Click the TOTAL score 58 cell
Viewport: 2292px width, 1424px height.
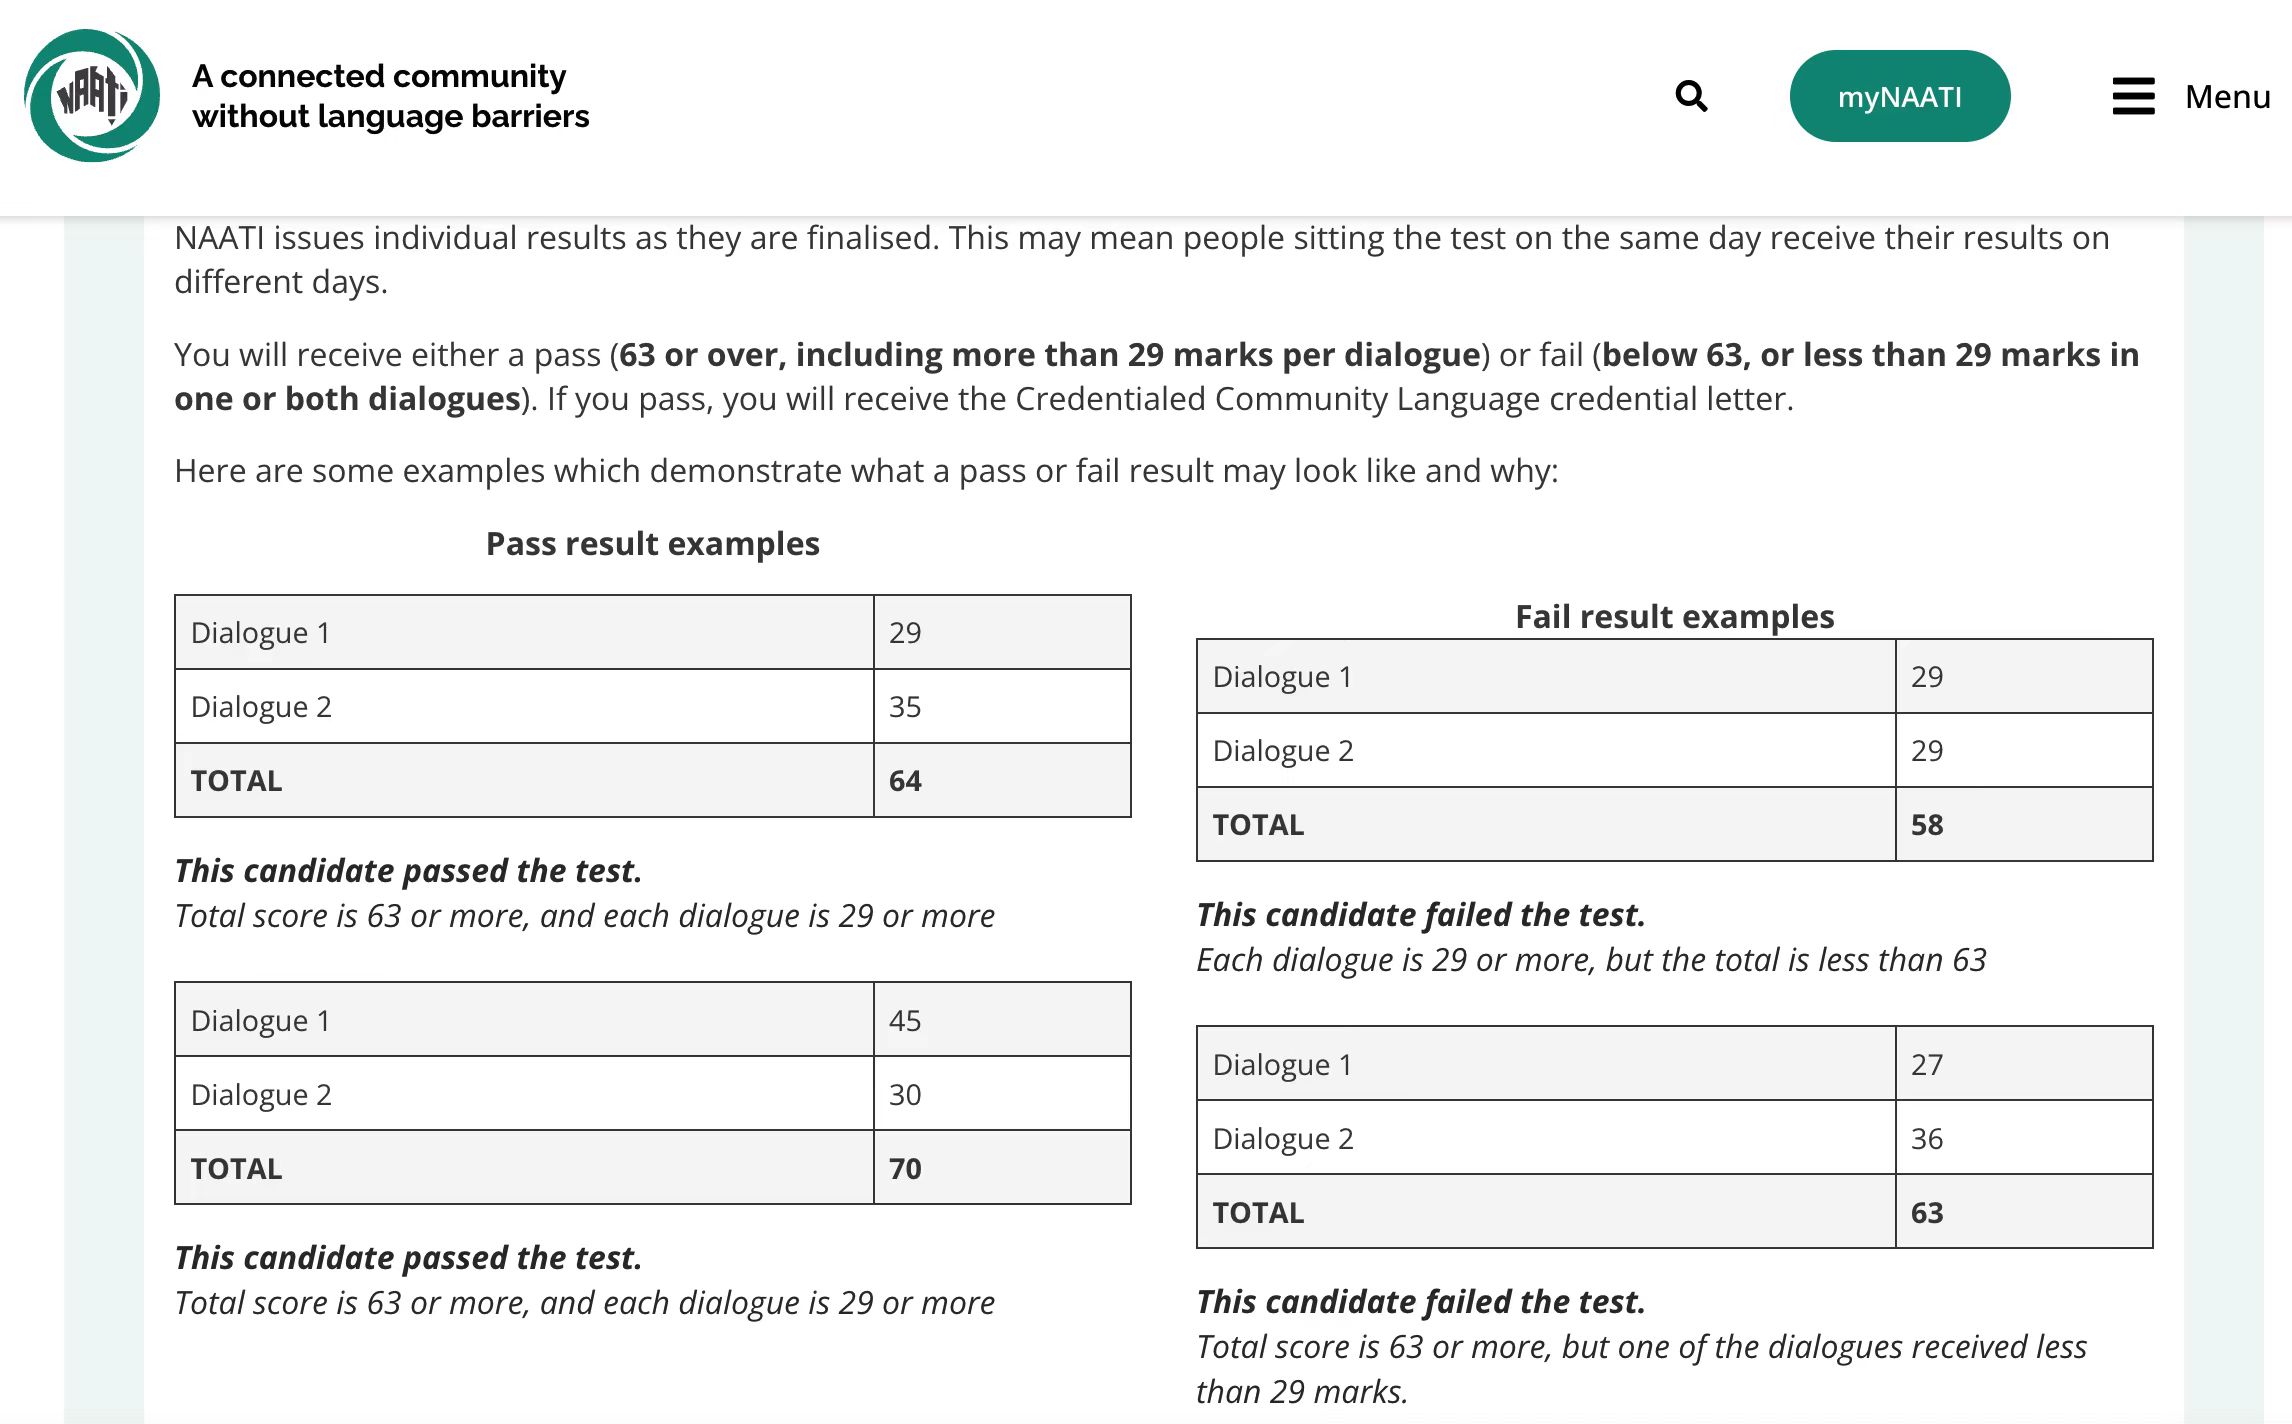coord(2024,825)
